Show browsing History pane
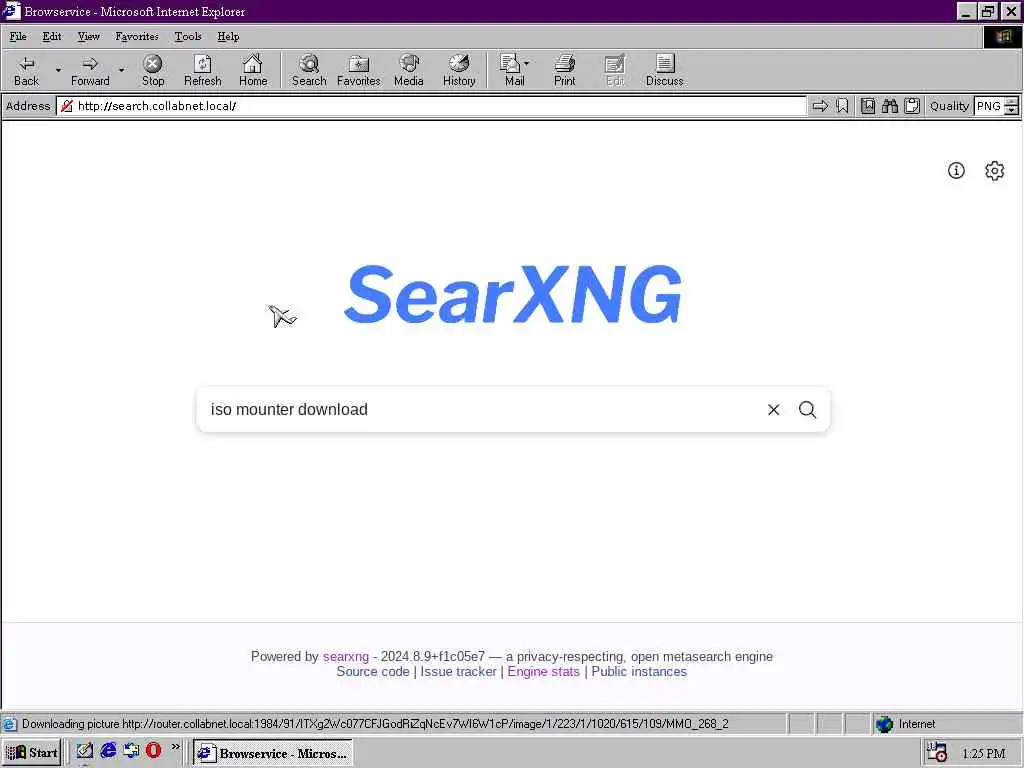The height and width of the screenshot is (768, 1024). pyautogui.click(x=459, y=71)
